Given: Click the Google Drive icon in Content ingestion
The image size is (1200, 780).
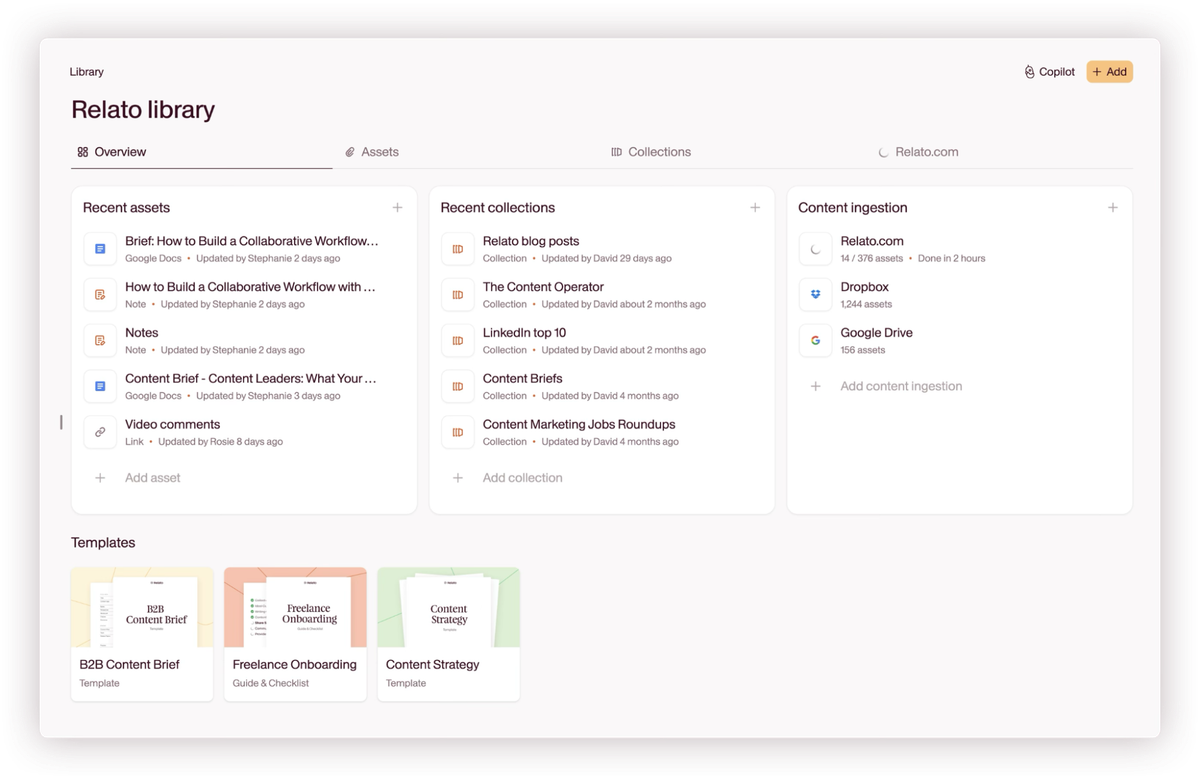Looking at the screenshot, I should pos(815,340).
